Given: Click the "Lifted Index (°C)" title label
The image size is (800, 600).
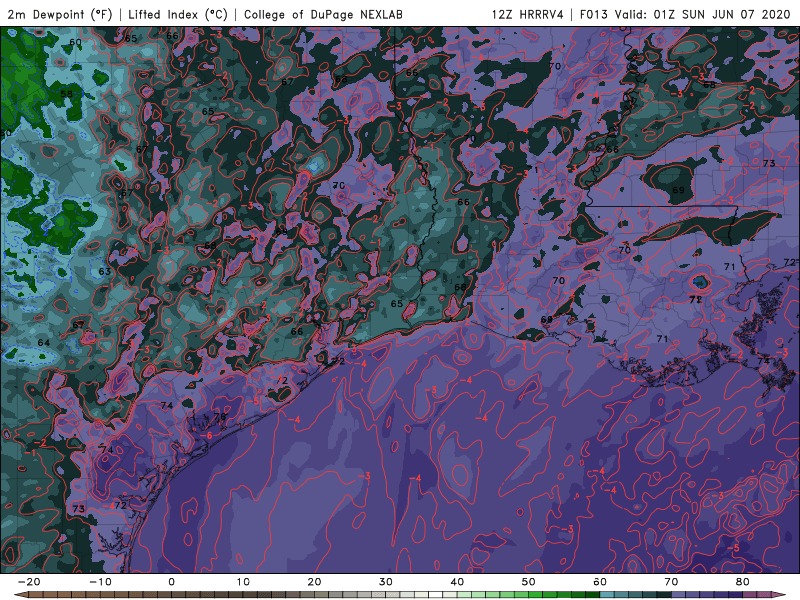Looking at the screenshot, I should click(x=178, y=14).
